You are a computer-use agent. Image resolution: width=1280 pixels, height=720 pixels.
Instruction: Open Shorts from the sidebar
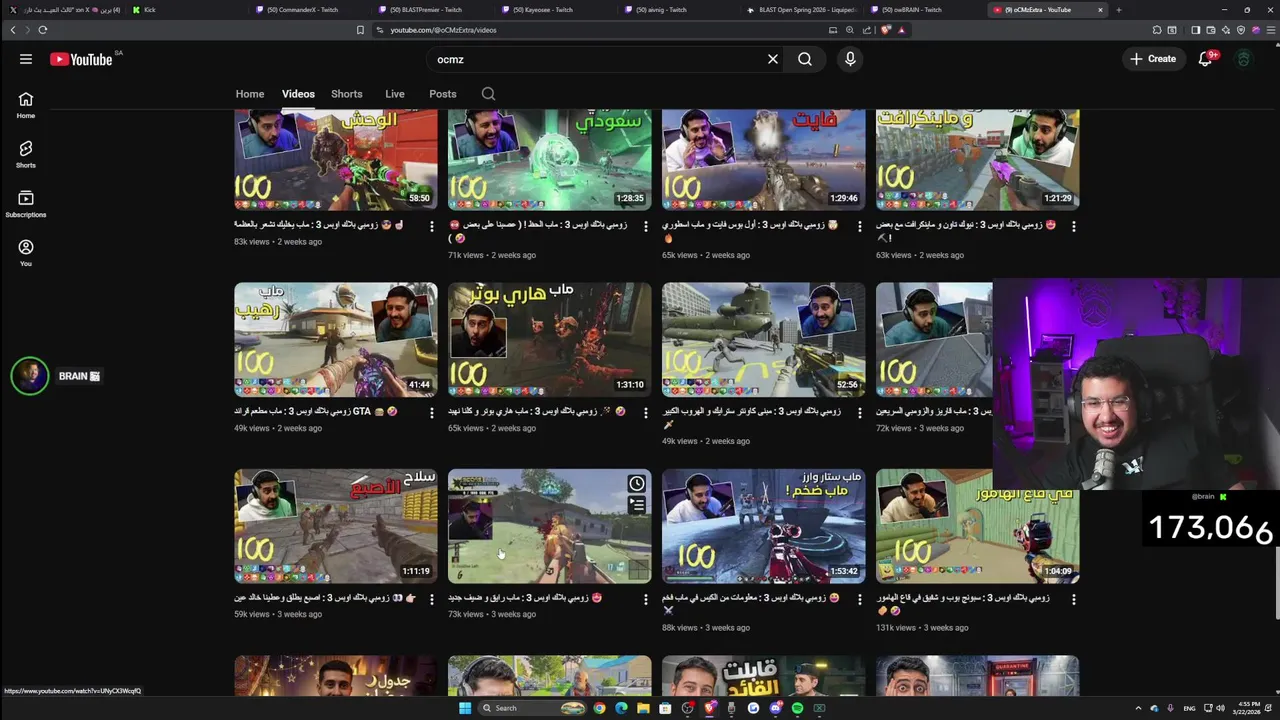point(26,154)
